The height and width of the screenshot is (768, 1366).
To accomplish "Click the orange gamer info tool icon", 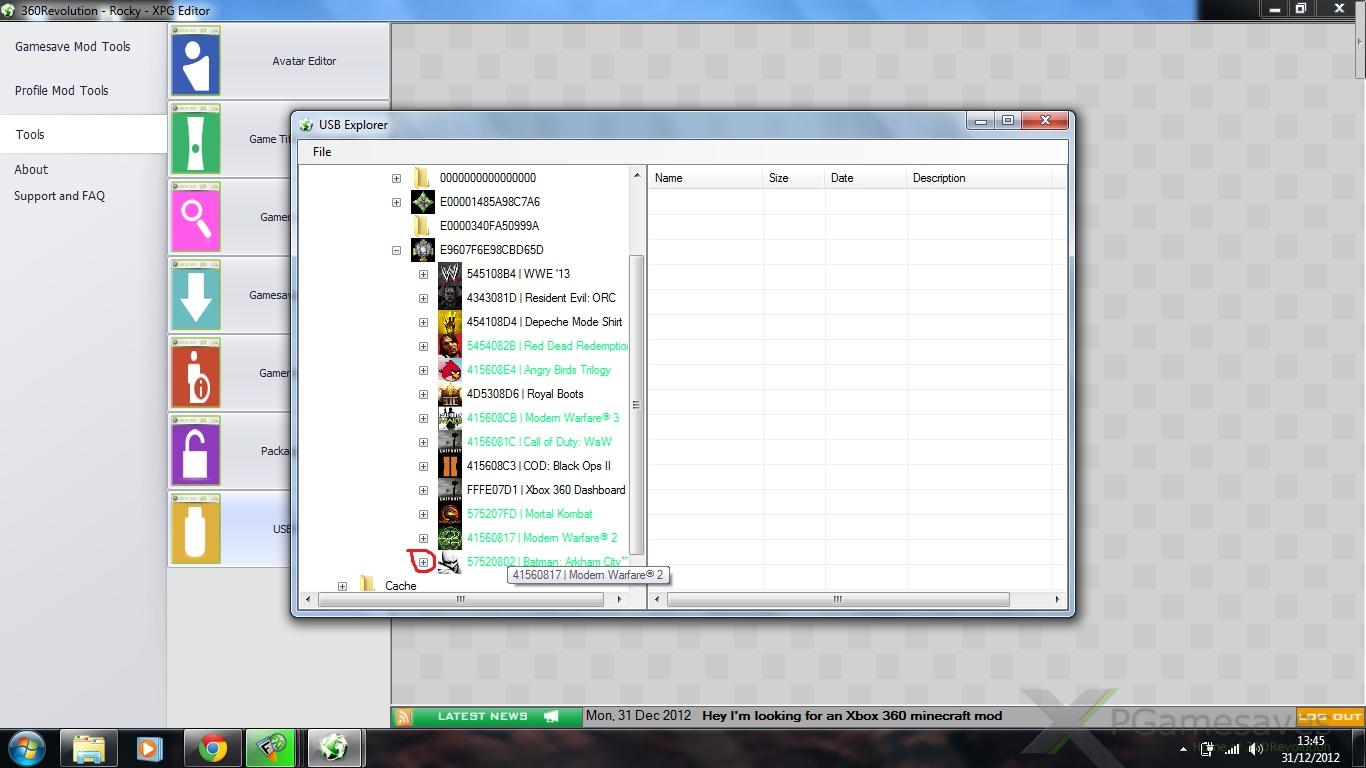I will 195,373.
